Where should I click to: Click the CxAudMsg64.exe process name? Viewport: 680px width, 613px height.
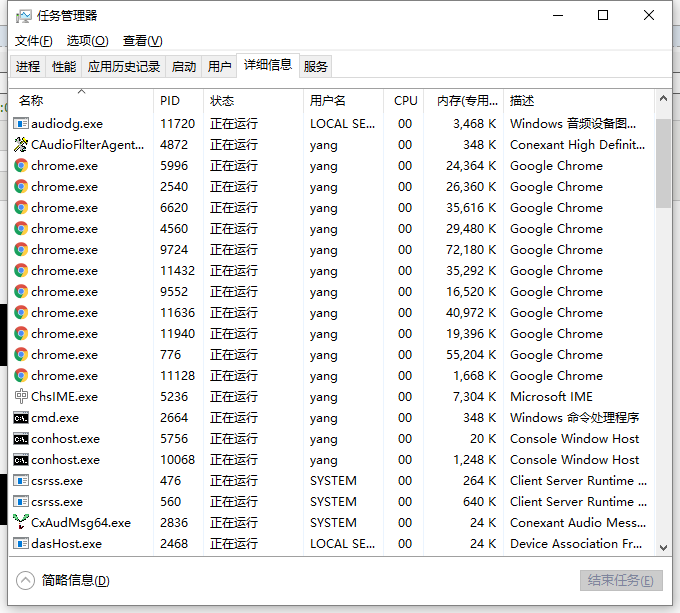(81, 522)
